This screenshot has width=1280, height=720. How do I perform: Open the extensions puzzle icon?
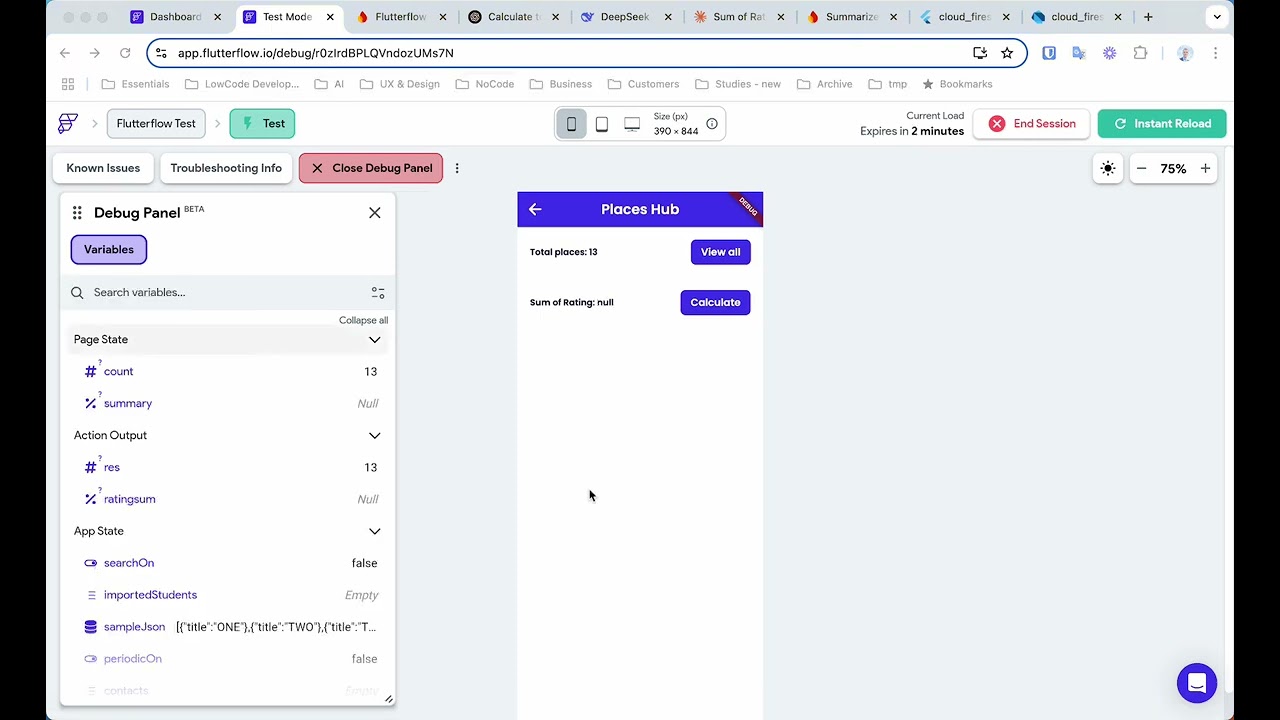point(1140,53)
